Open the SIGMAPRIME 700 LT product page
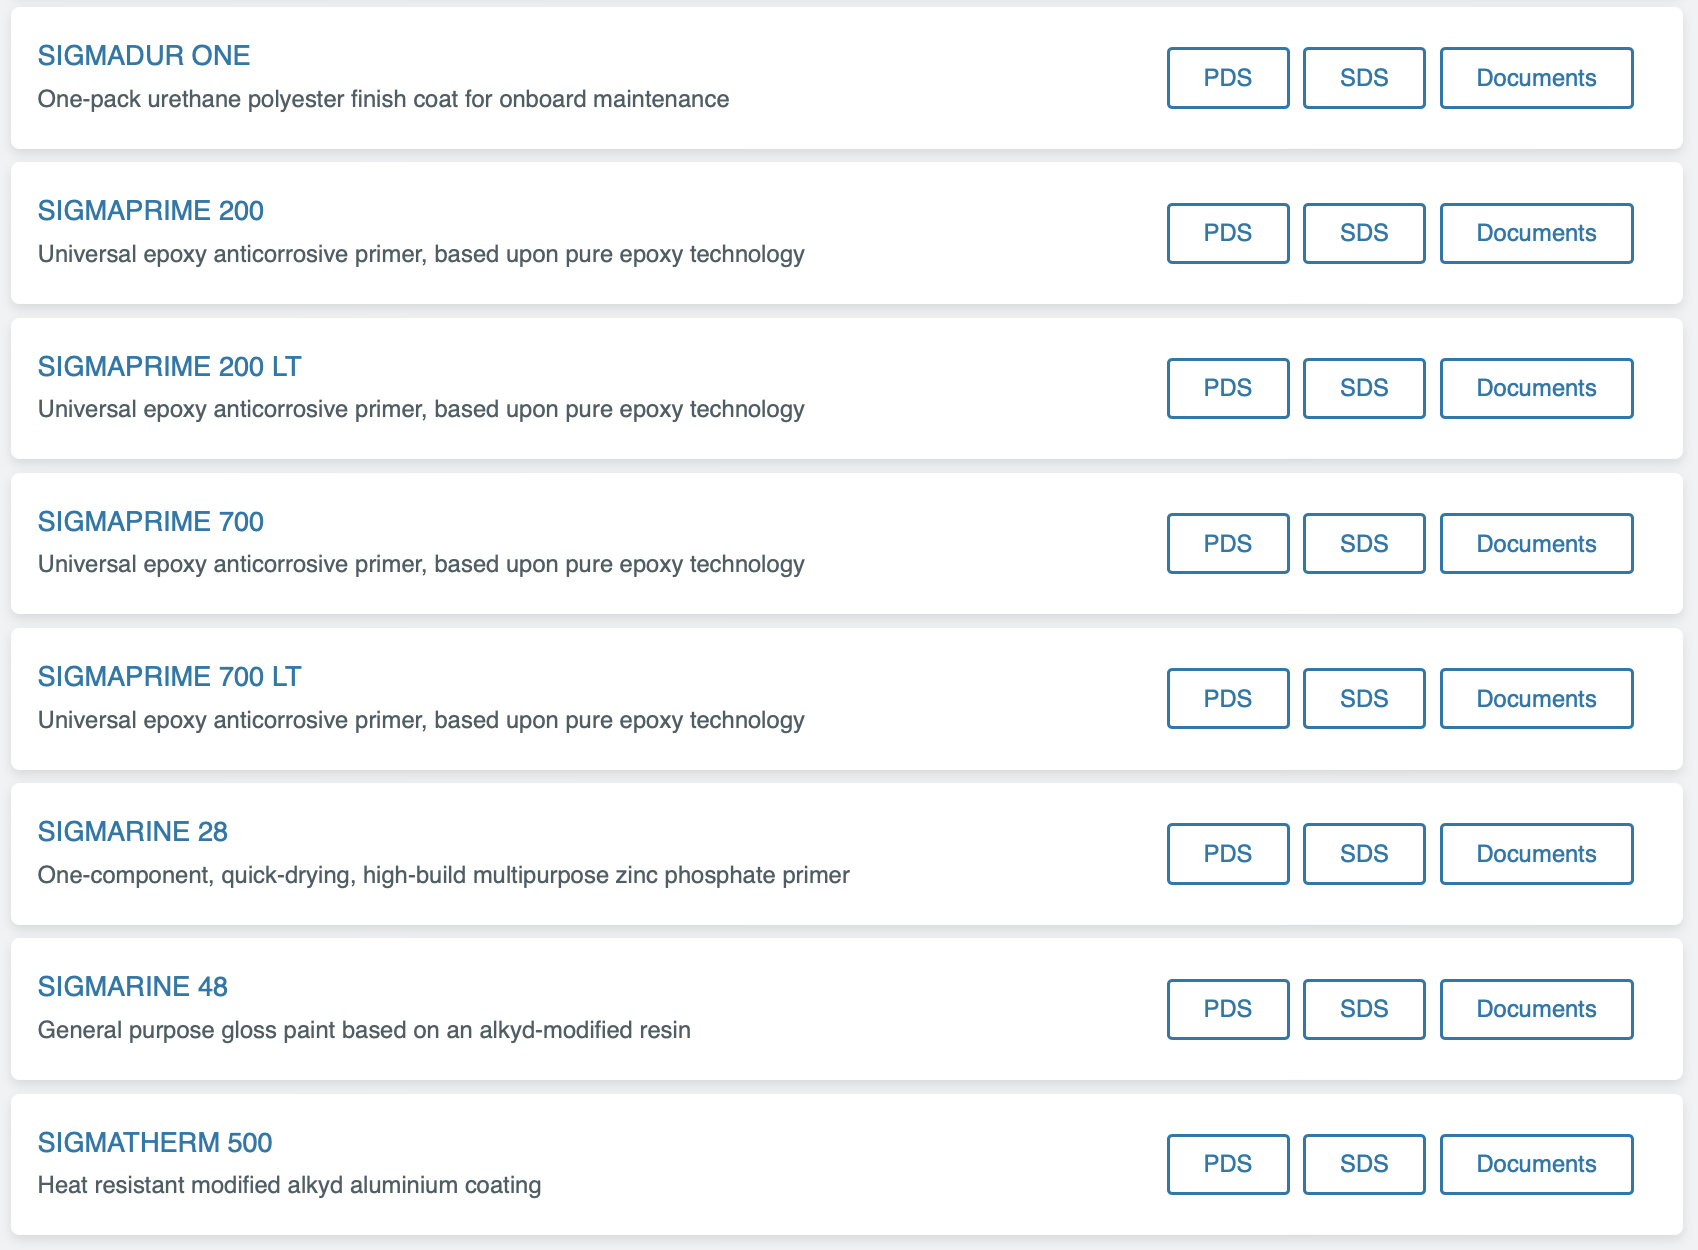 tap(169, 677)
